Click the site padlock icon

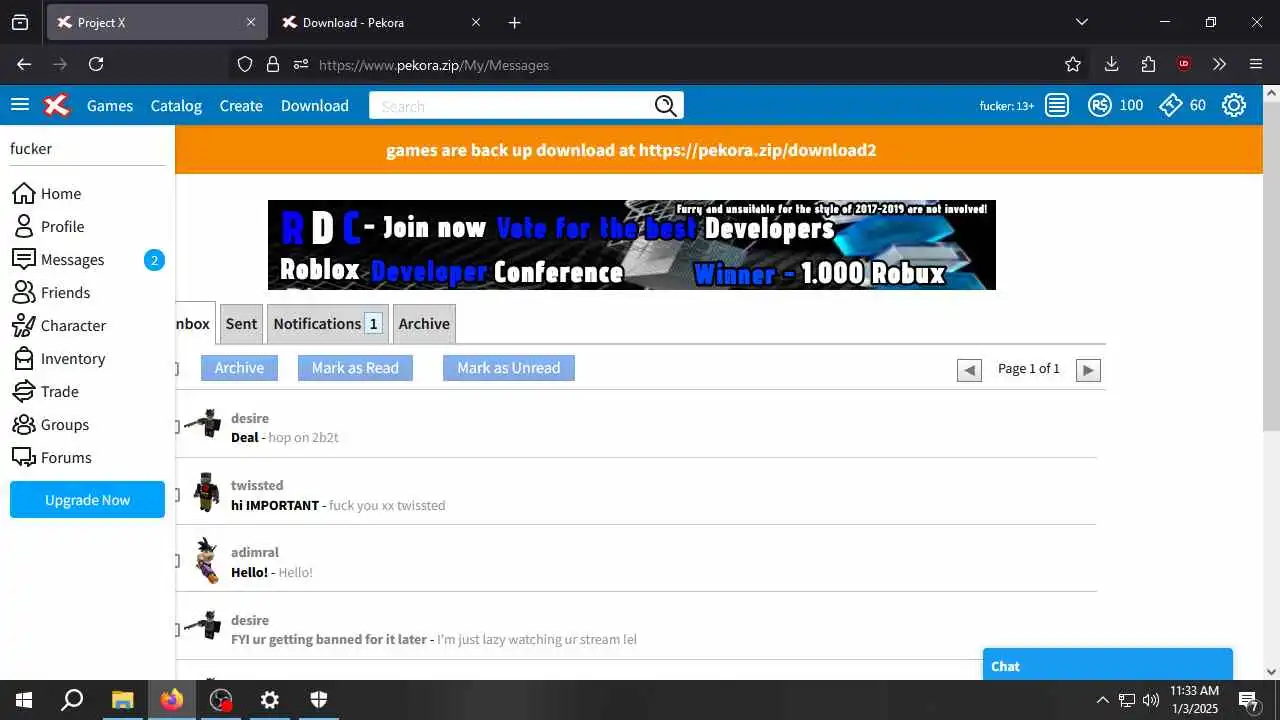(x=273, y=64)
